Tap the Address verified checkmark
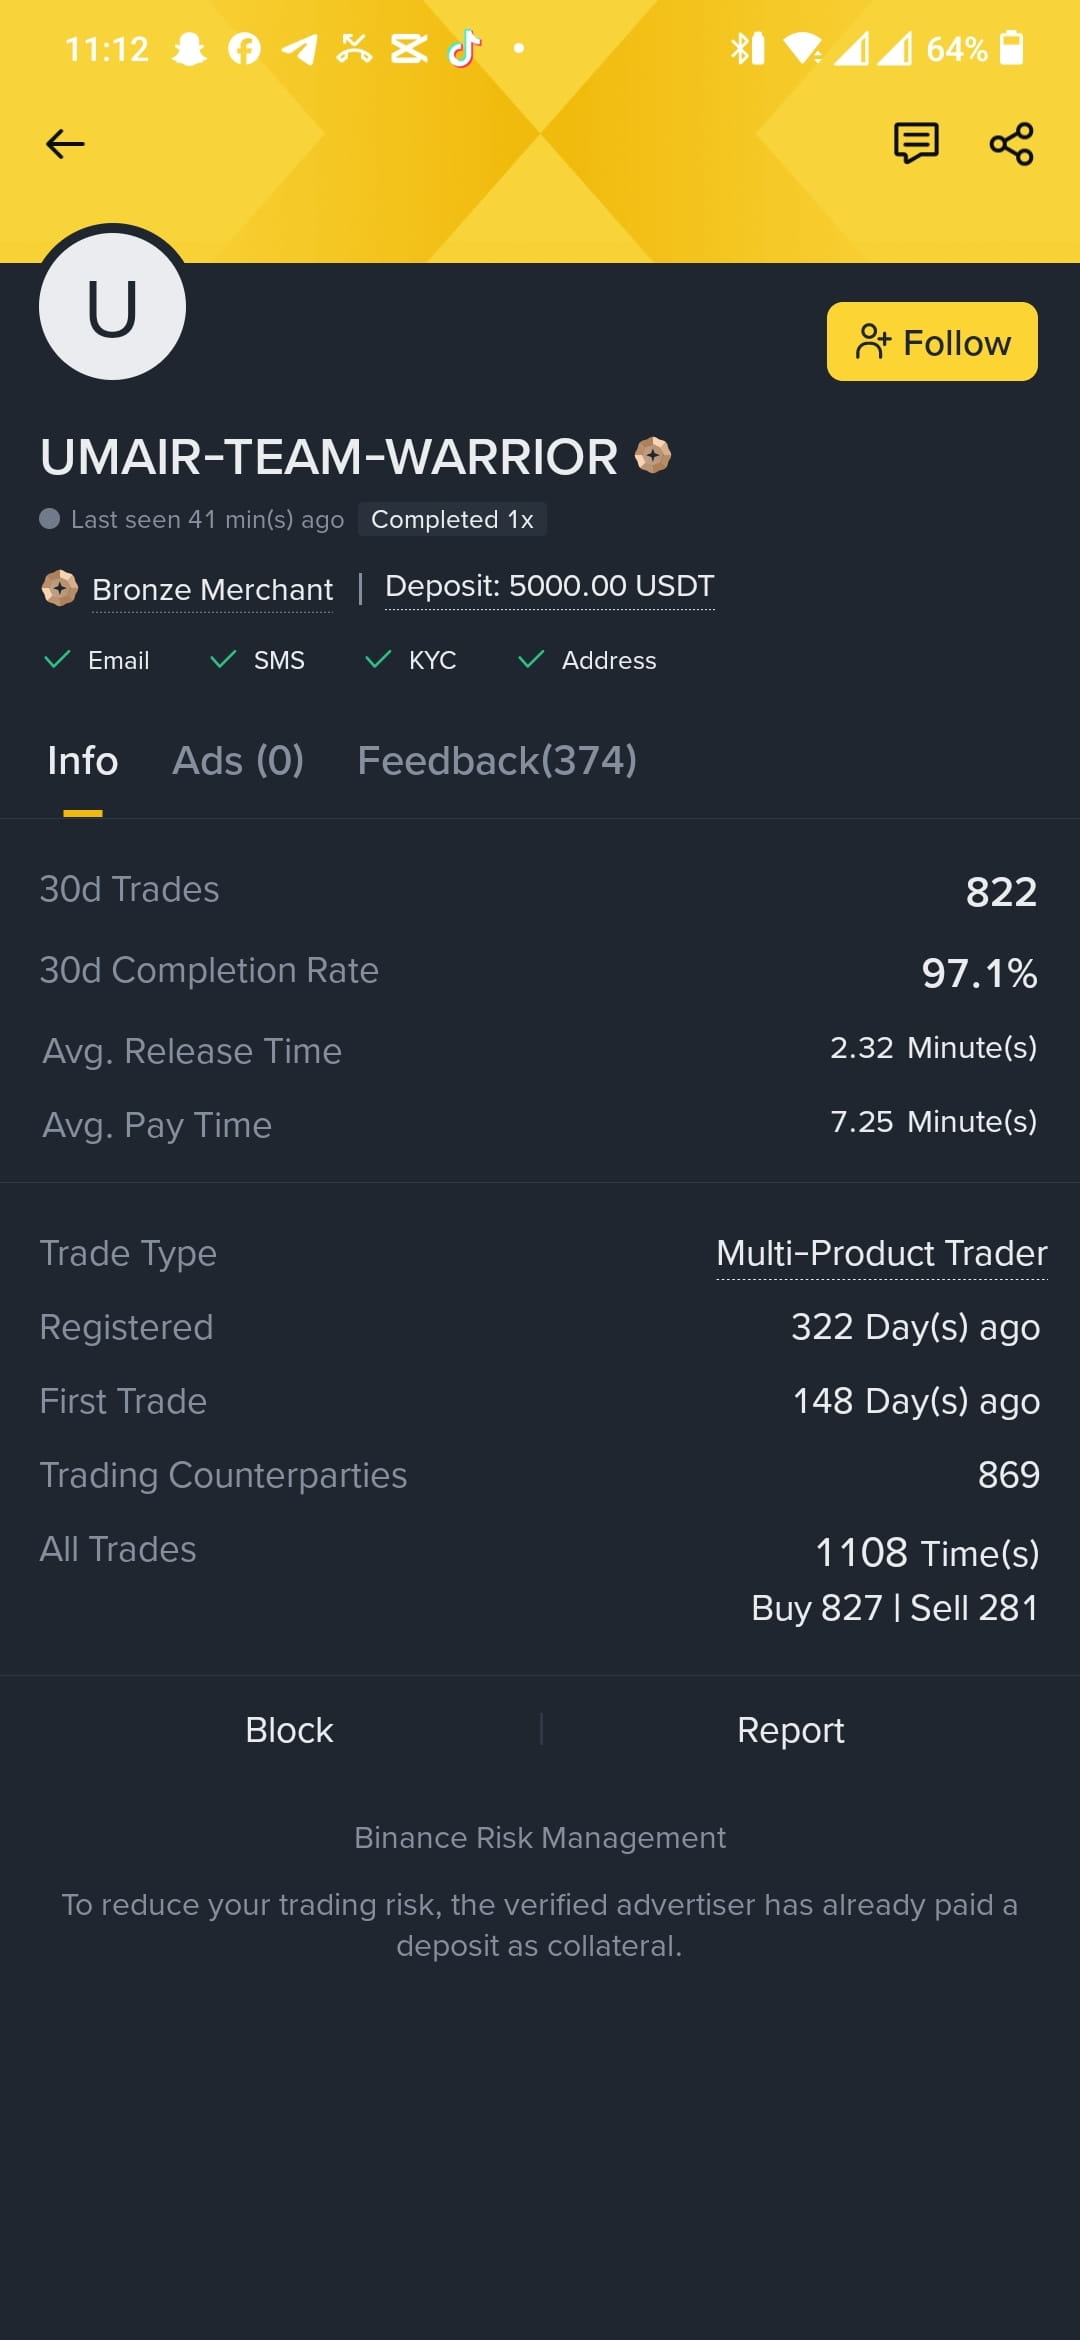This screenshot has height=2340, width=1080. point(531,659)
